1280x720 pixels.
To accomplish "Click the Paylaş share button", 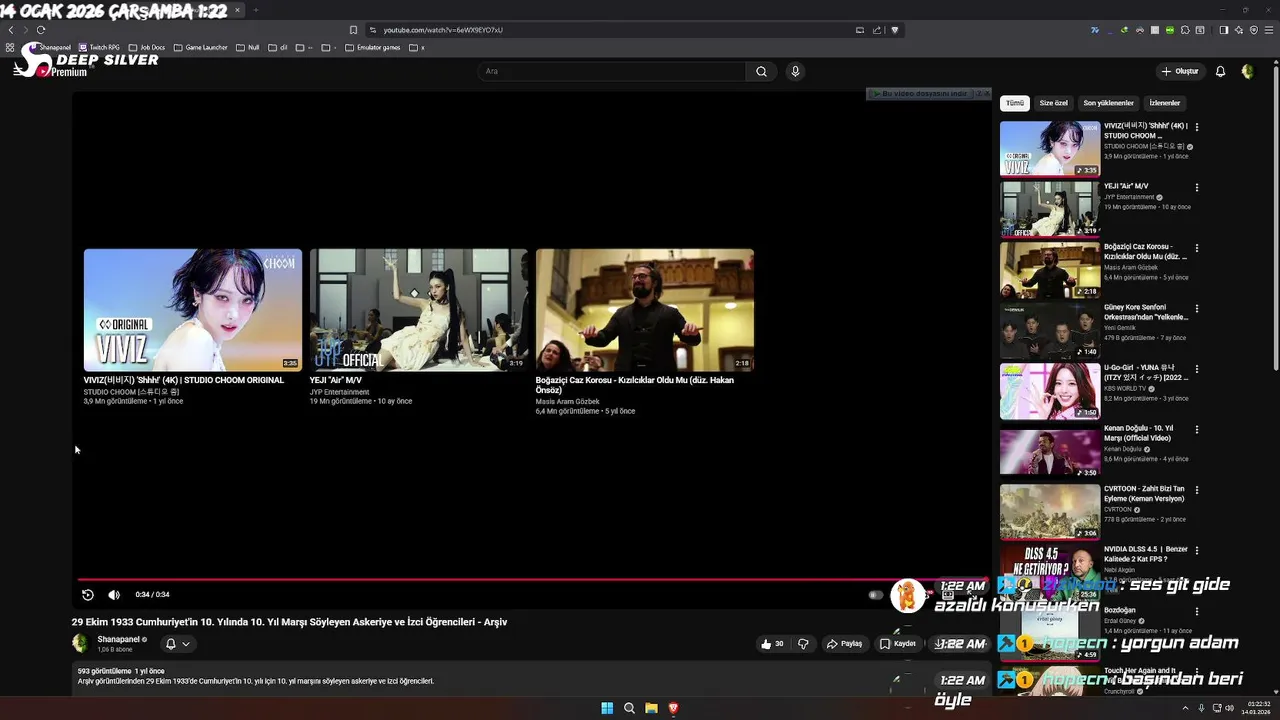I will pos(845,644).
